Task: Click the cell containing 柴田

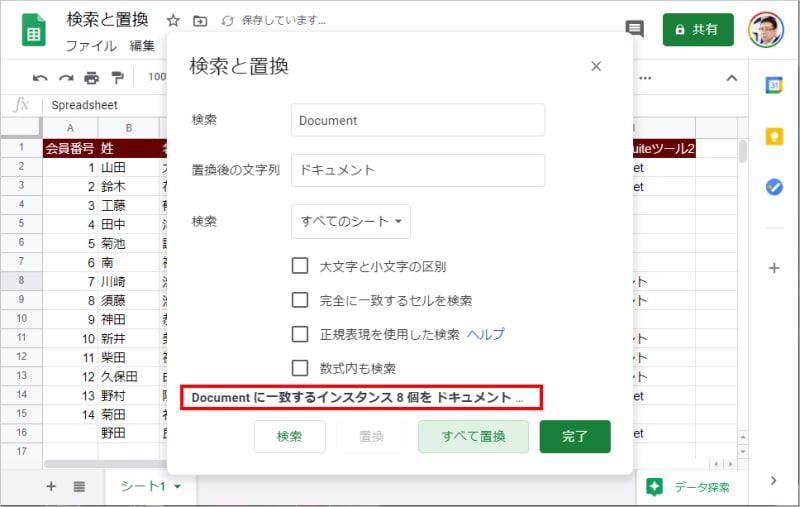Action: pos(129,358)
